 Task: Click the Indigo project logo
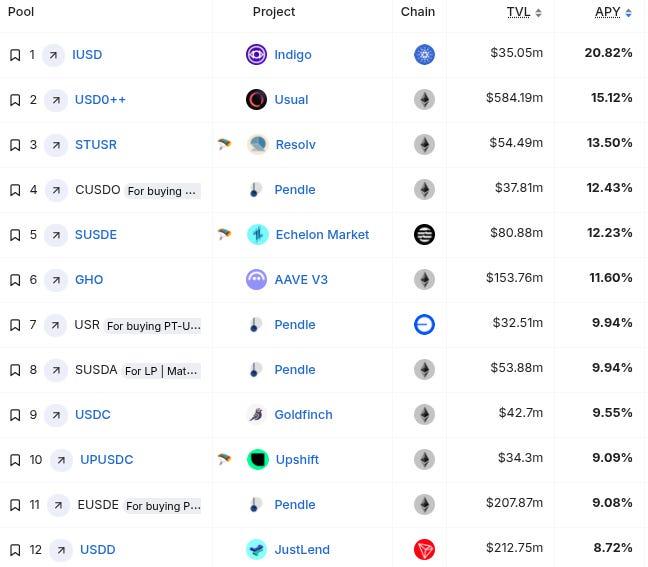(257, 55)
